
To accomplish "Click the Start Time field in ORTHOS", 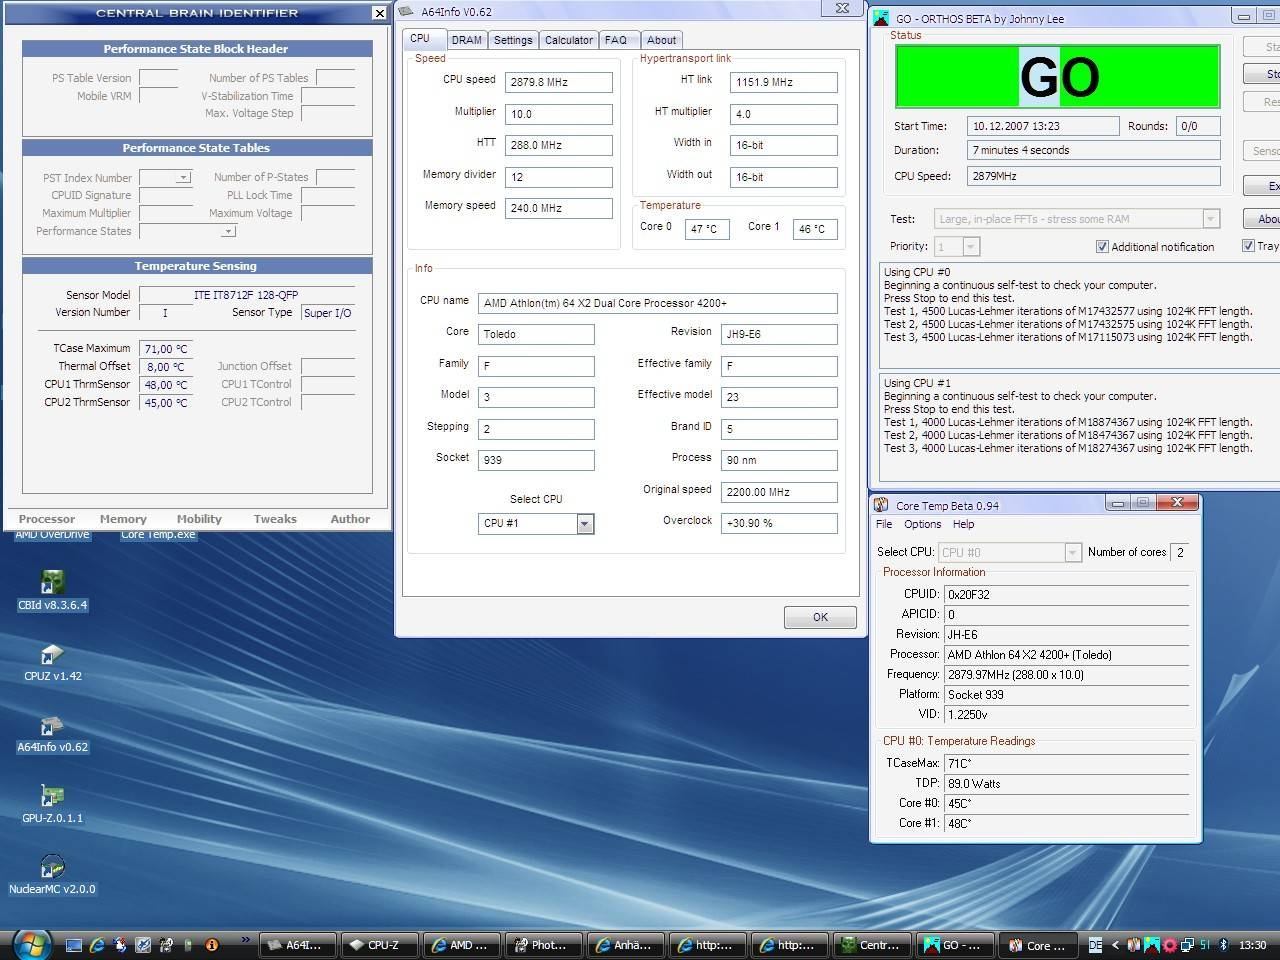I will 1043,126.
